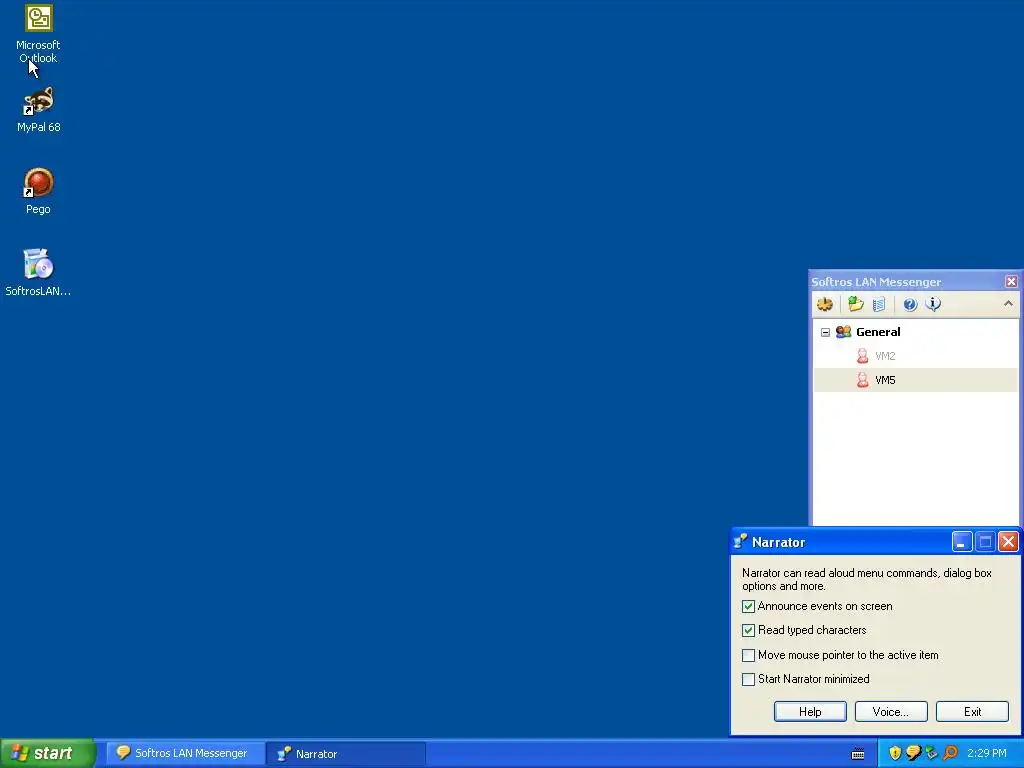1024x768 pixels.
Task: Uncheck Read typed characters
Action: 748,631
